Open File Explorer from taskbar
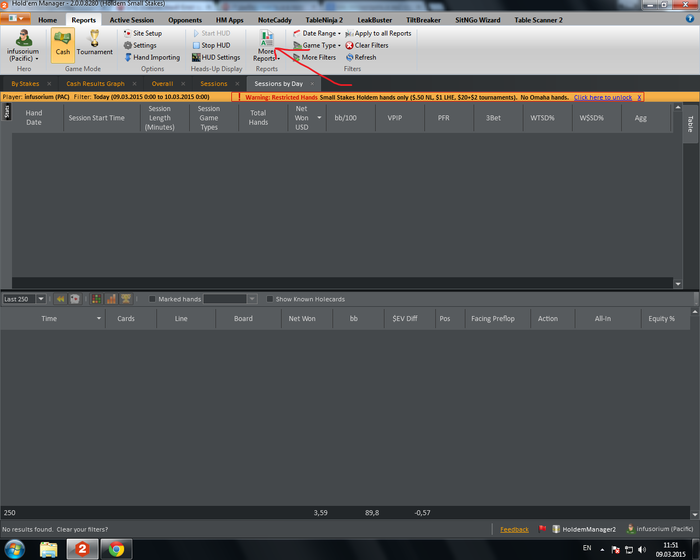700x560 pixels. point(49,549)
